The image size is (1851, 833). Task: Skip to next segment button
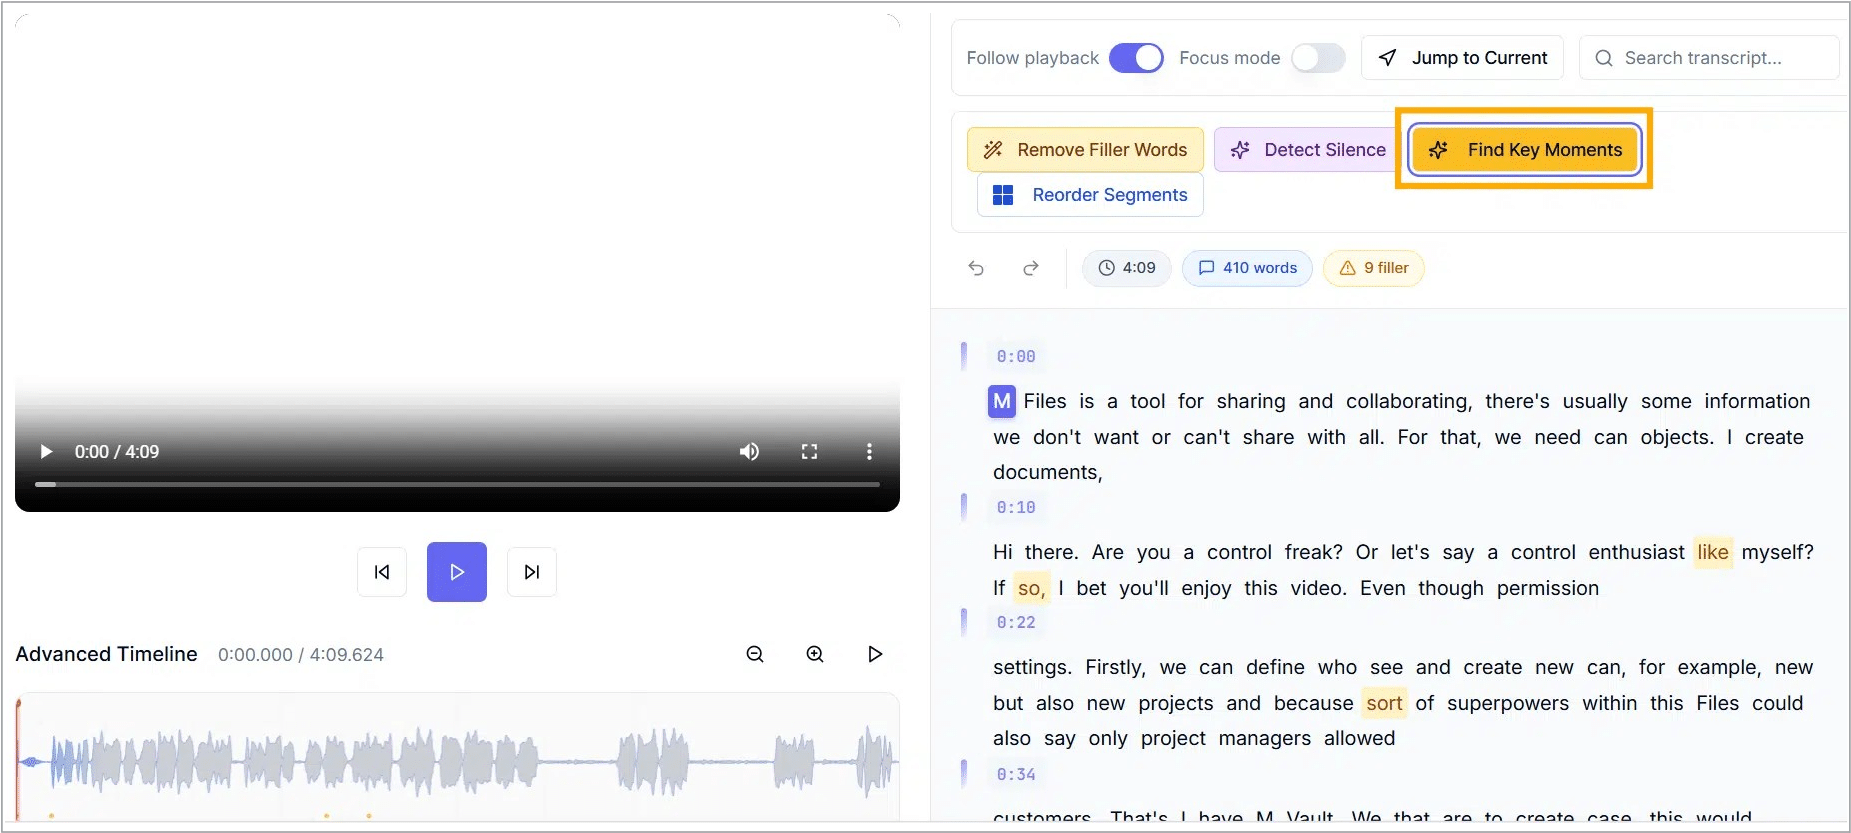(x=532, y=572)
